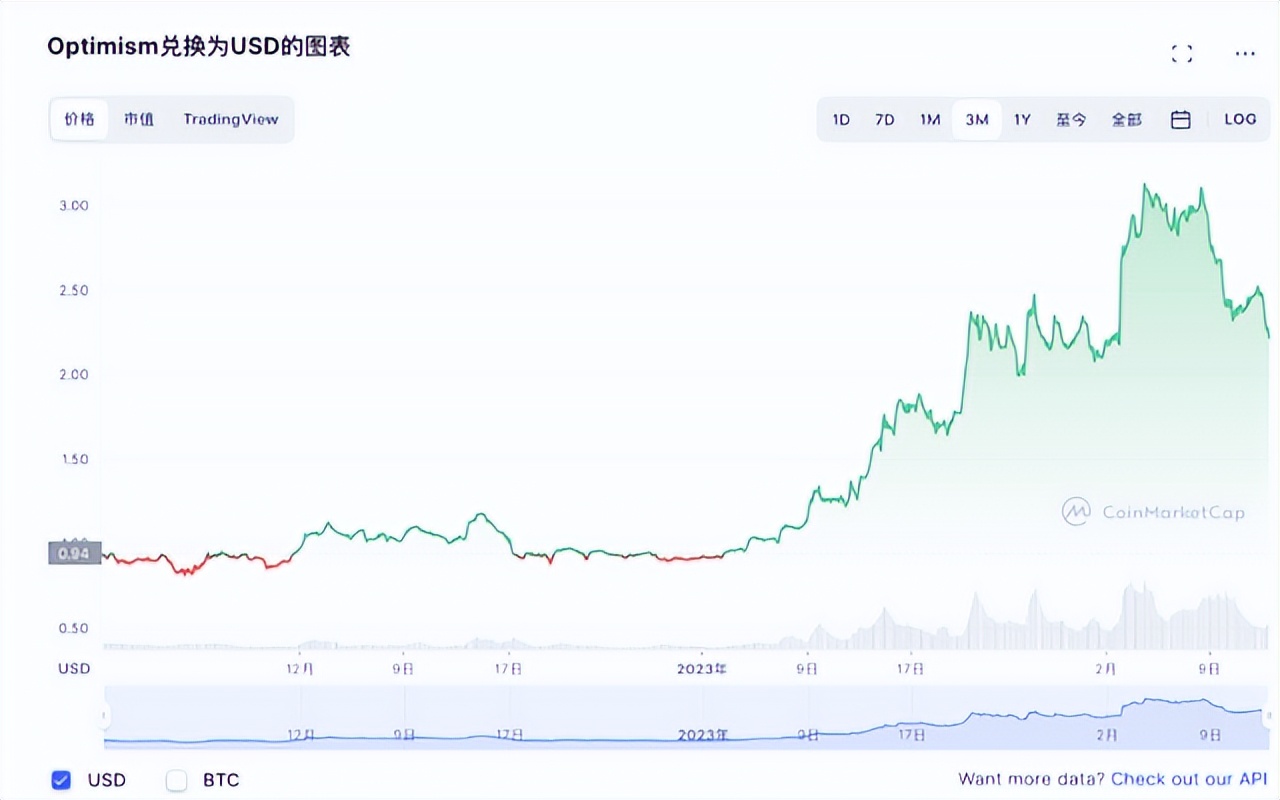This screenshot has height=800, width=1280.
Task: Click the right handle of the range navigator
Action: [1267, 716]
